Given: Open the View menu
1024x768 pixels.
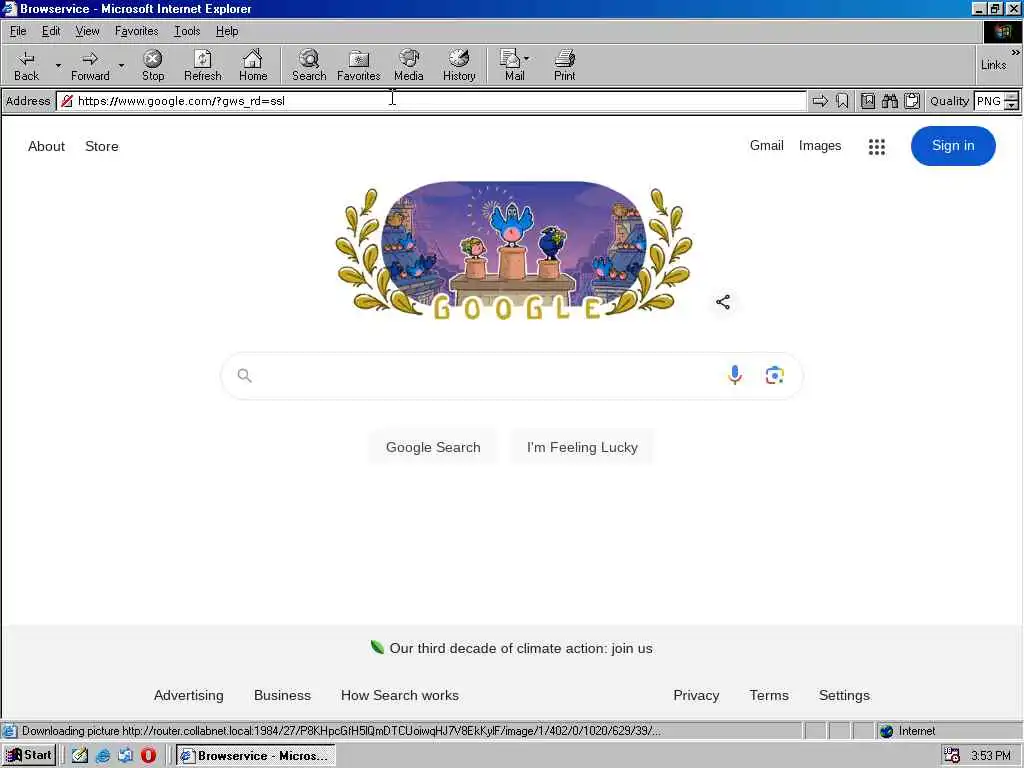Looking at the screenshot, I should click(87, 31).
